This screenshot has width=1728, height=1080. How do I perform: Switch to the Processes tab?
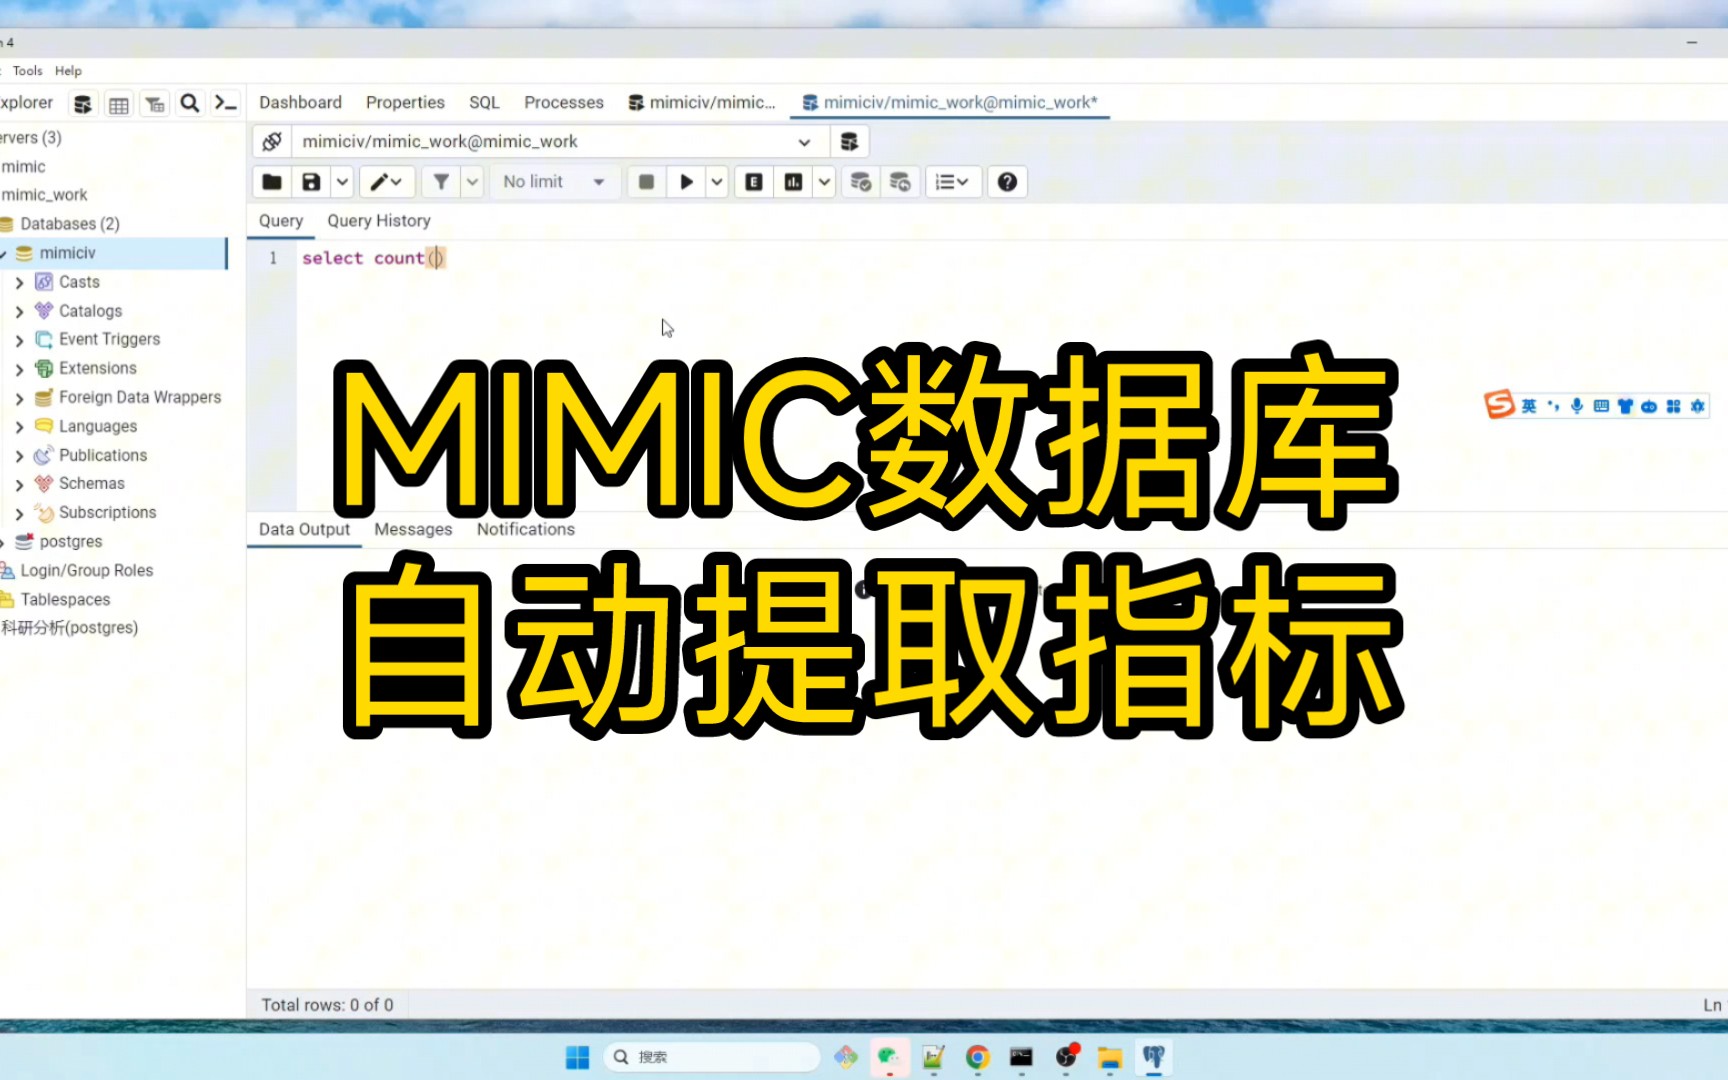(564, 103)
